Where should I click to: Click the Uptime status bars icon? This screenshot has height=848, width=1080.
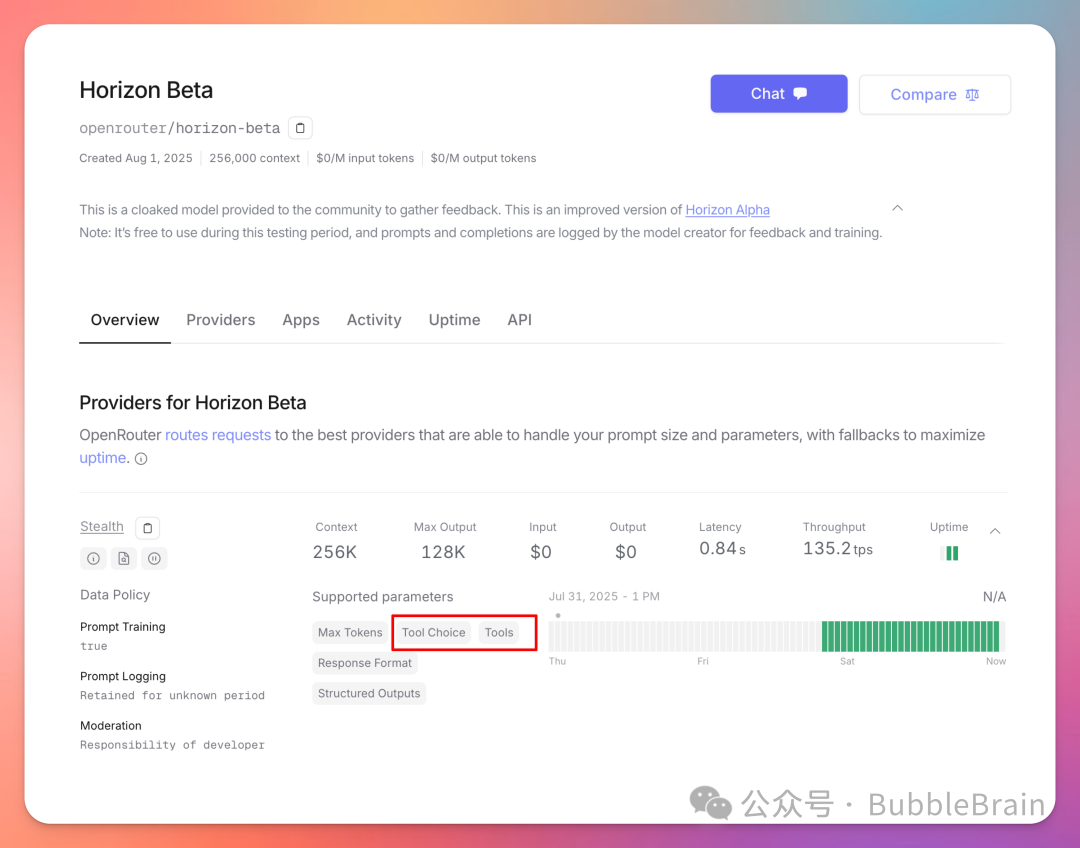(x=950, y=552)
